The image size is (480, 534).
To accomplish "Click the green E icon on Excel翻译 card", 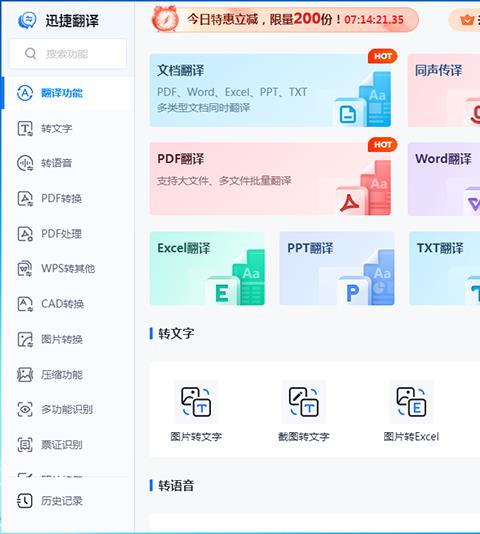I will pos(222,293).
